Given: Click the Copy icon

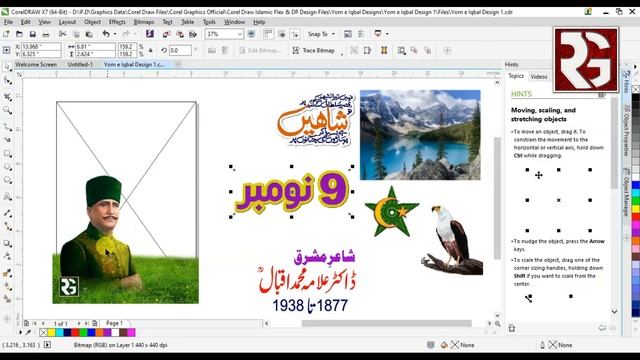Looking at the screenshot, I should pyautogui.click(x=76, y=34).
